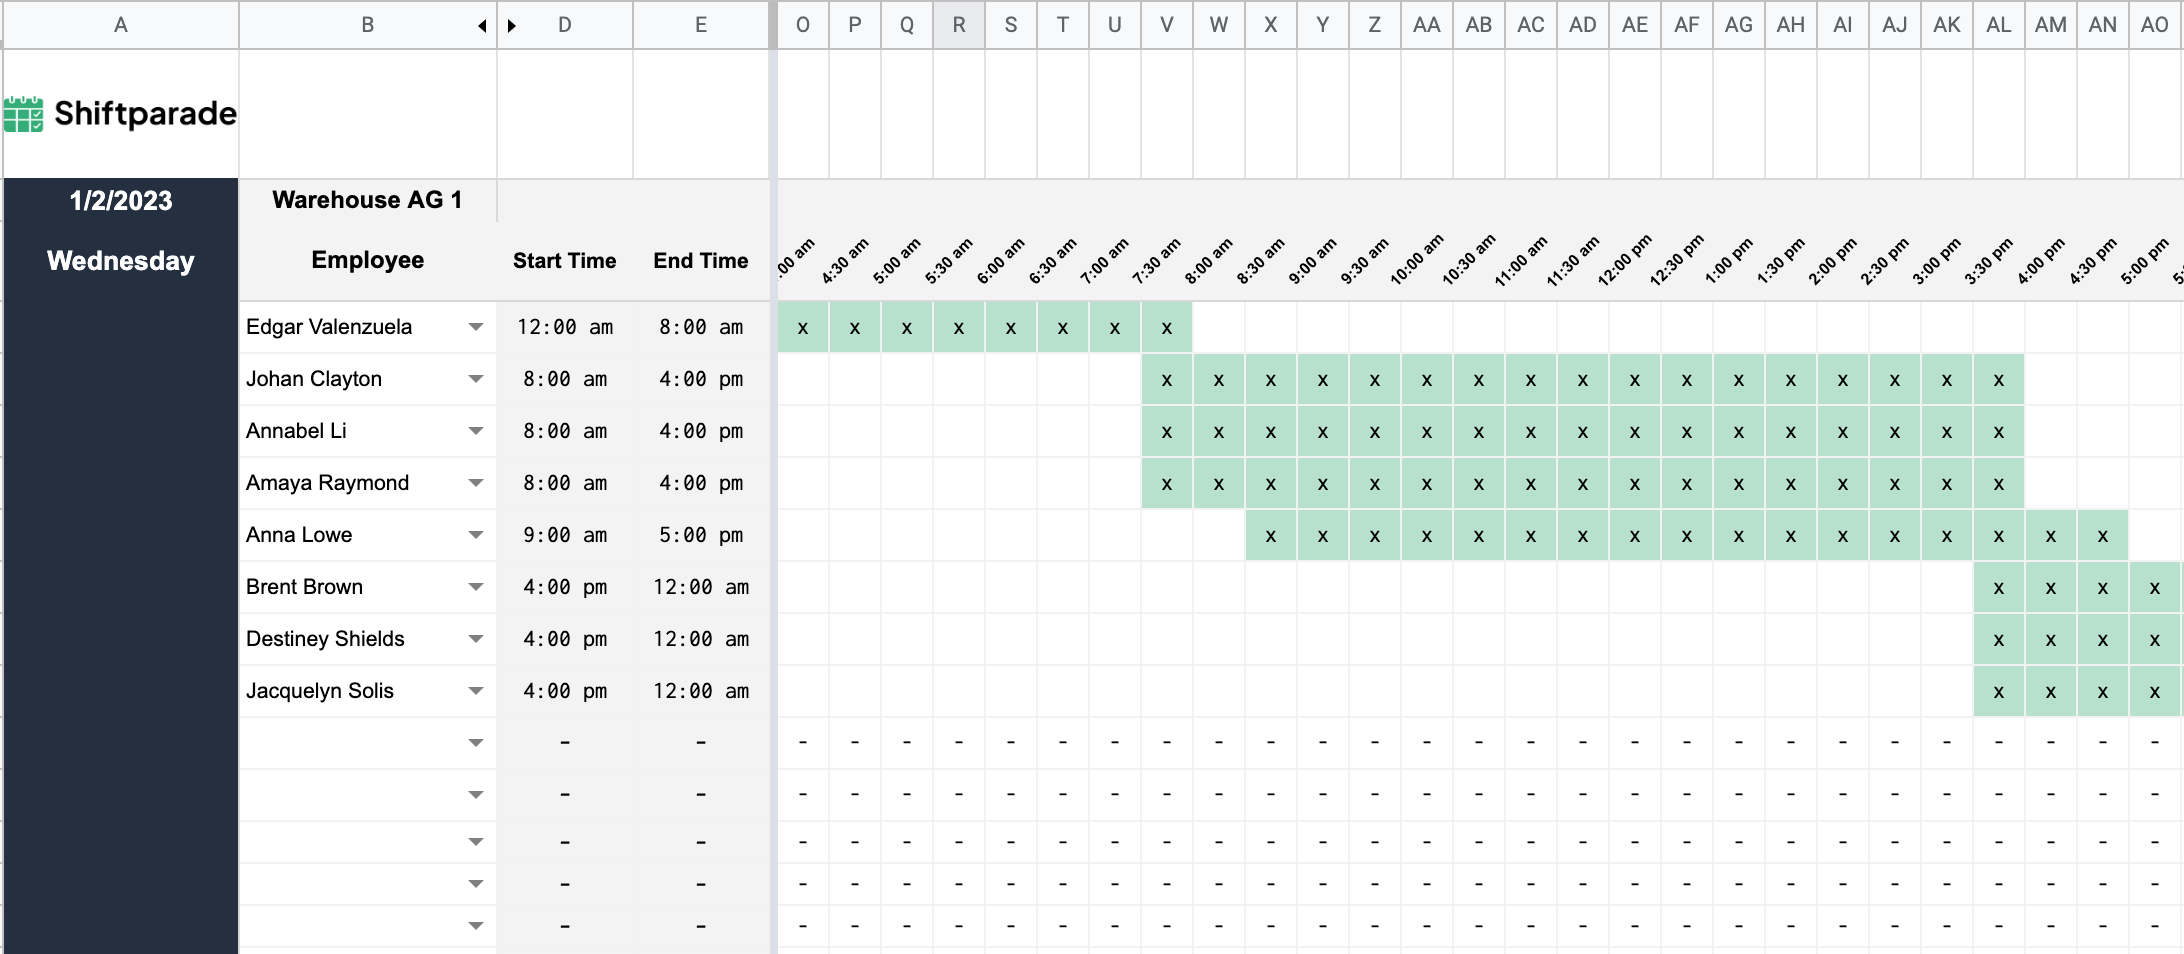Viewport: 2184px width, 954px height.
Task: Click Brent Brown's 4:00 pm start time
Action: coord(564,587)
